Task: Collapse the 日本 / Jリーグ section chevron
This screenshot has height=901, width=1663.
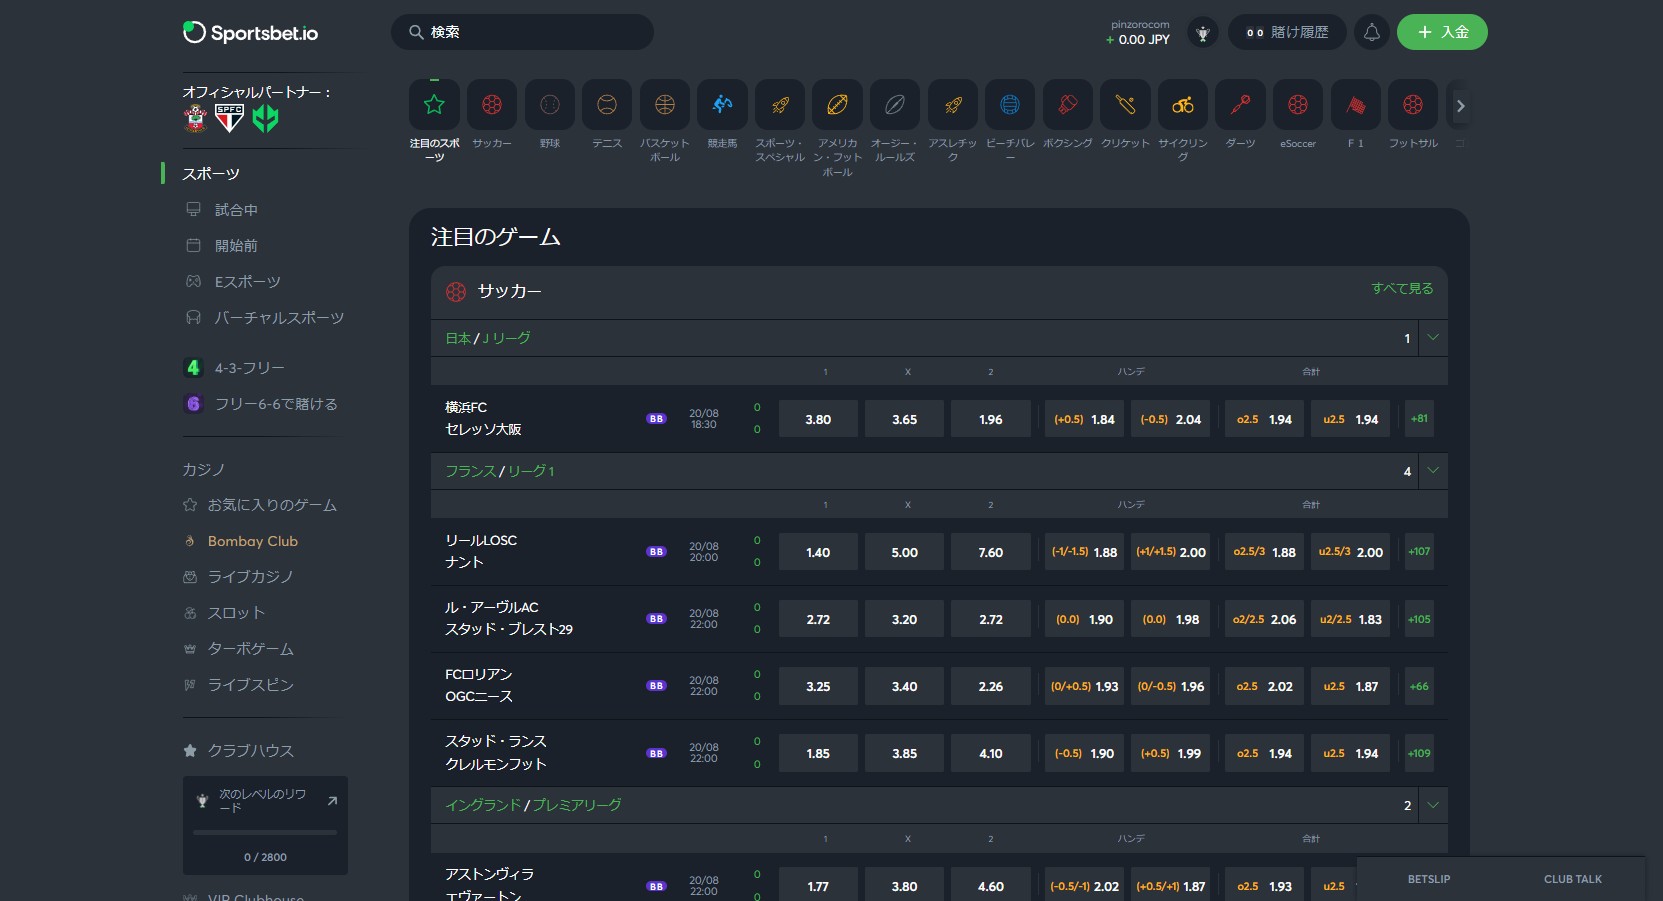Action: tap(1433, 338)
